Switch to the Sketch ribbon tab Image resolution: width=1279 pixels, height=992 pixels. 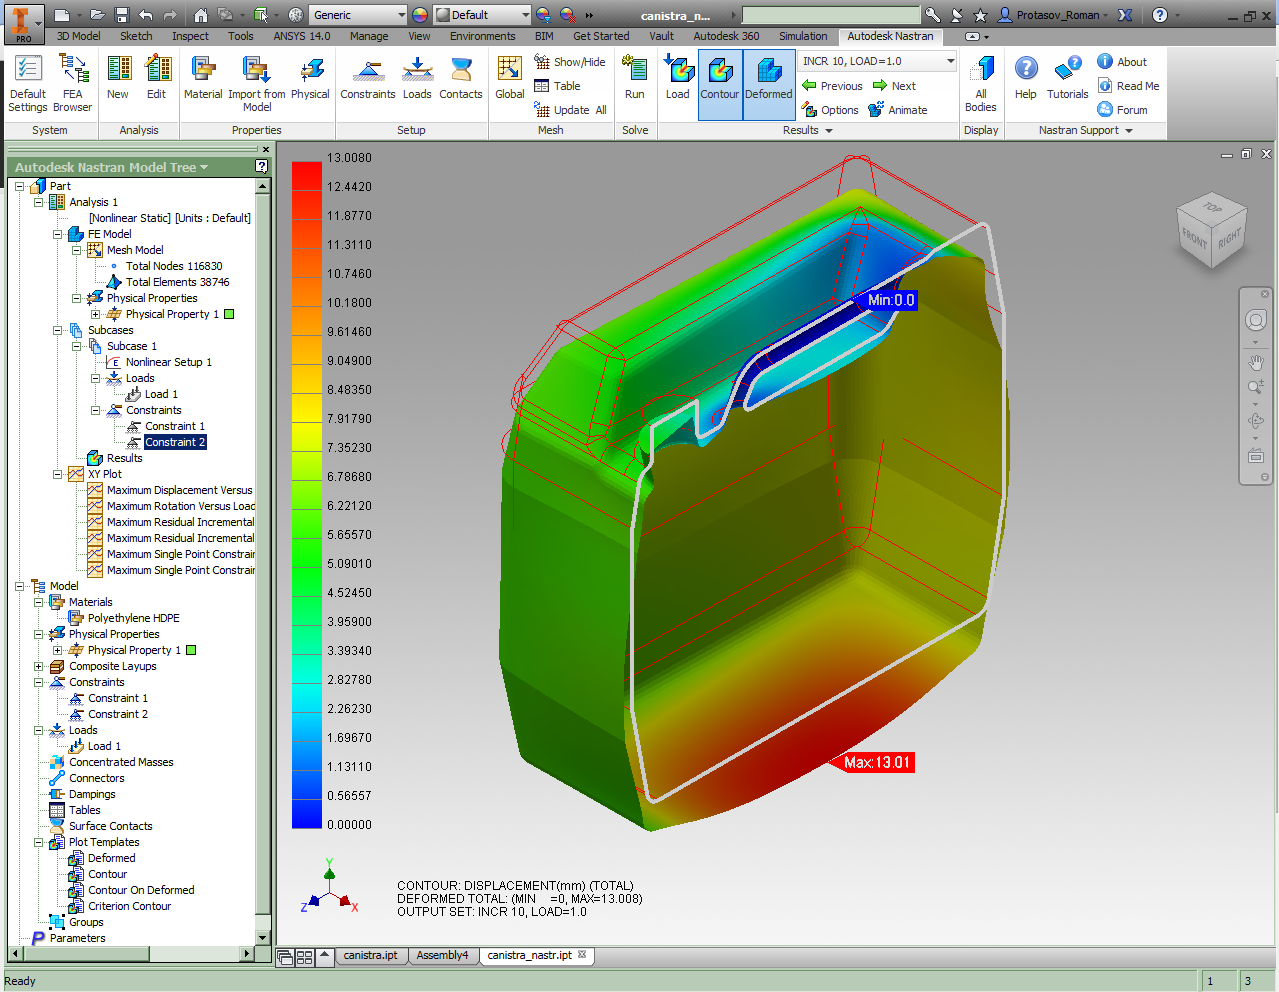pyautogui.click(x=136, y=36)
